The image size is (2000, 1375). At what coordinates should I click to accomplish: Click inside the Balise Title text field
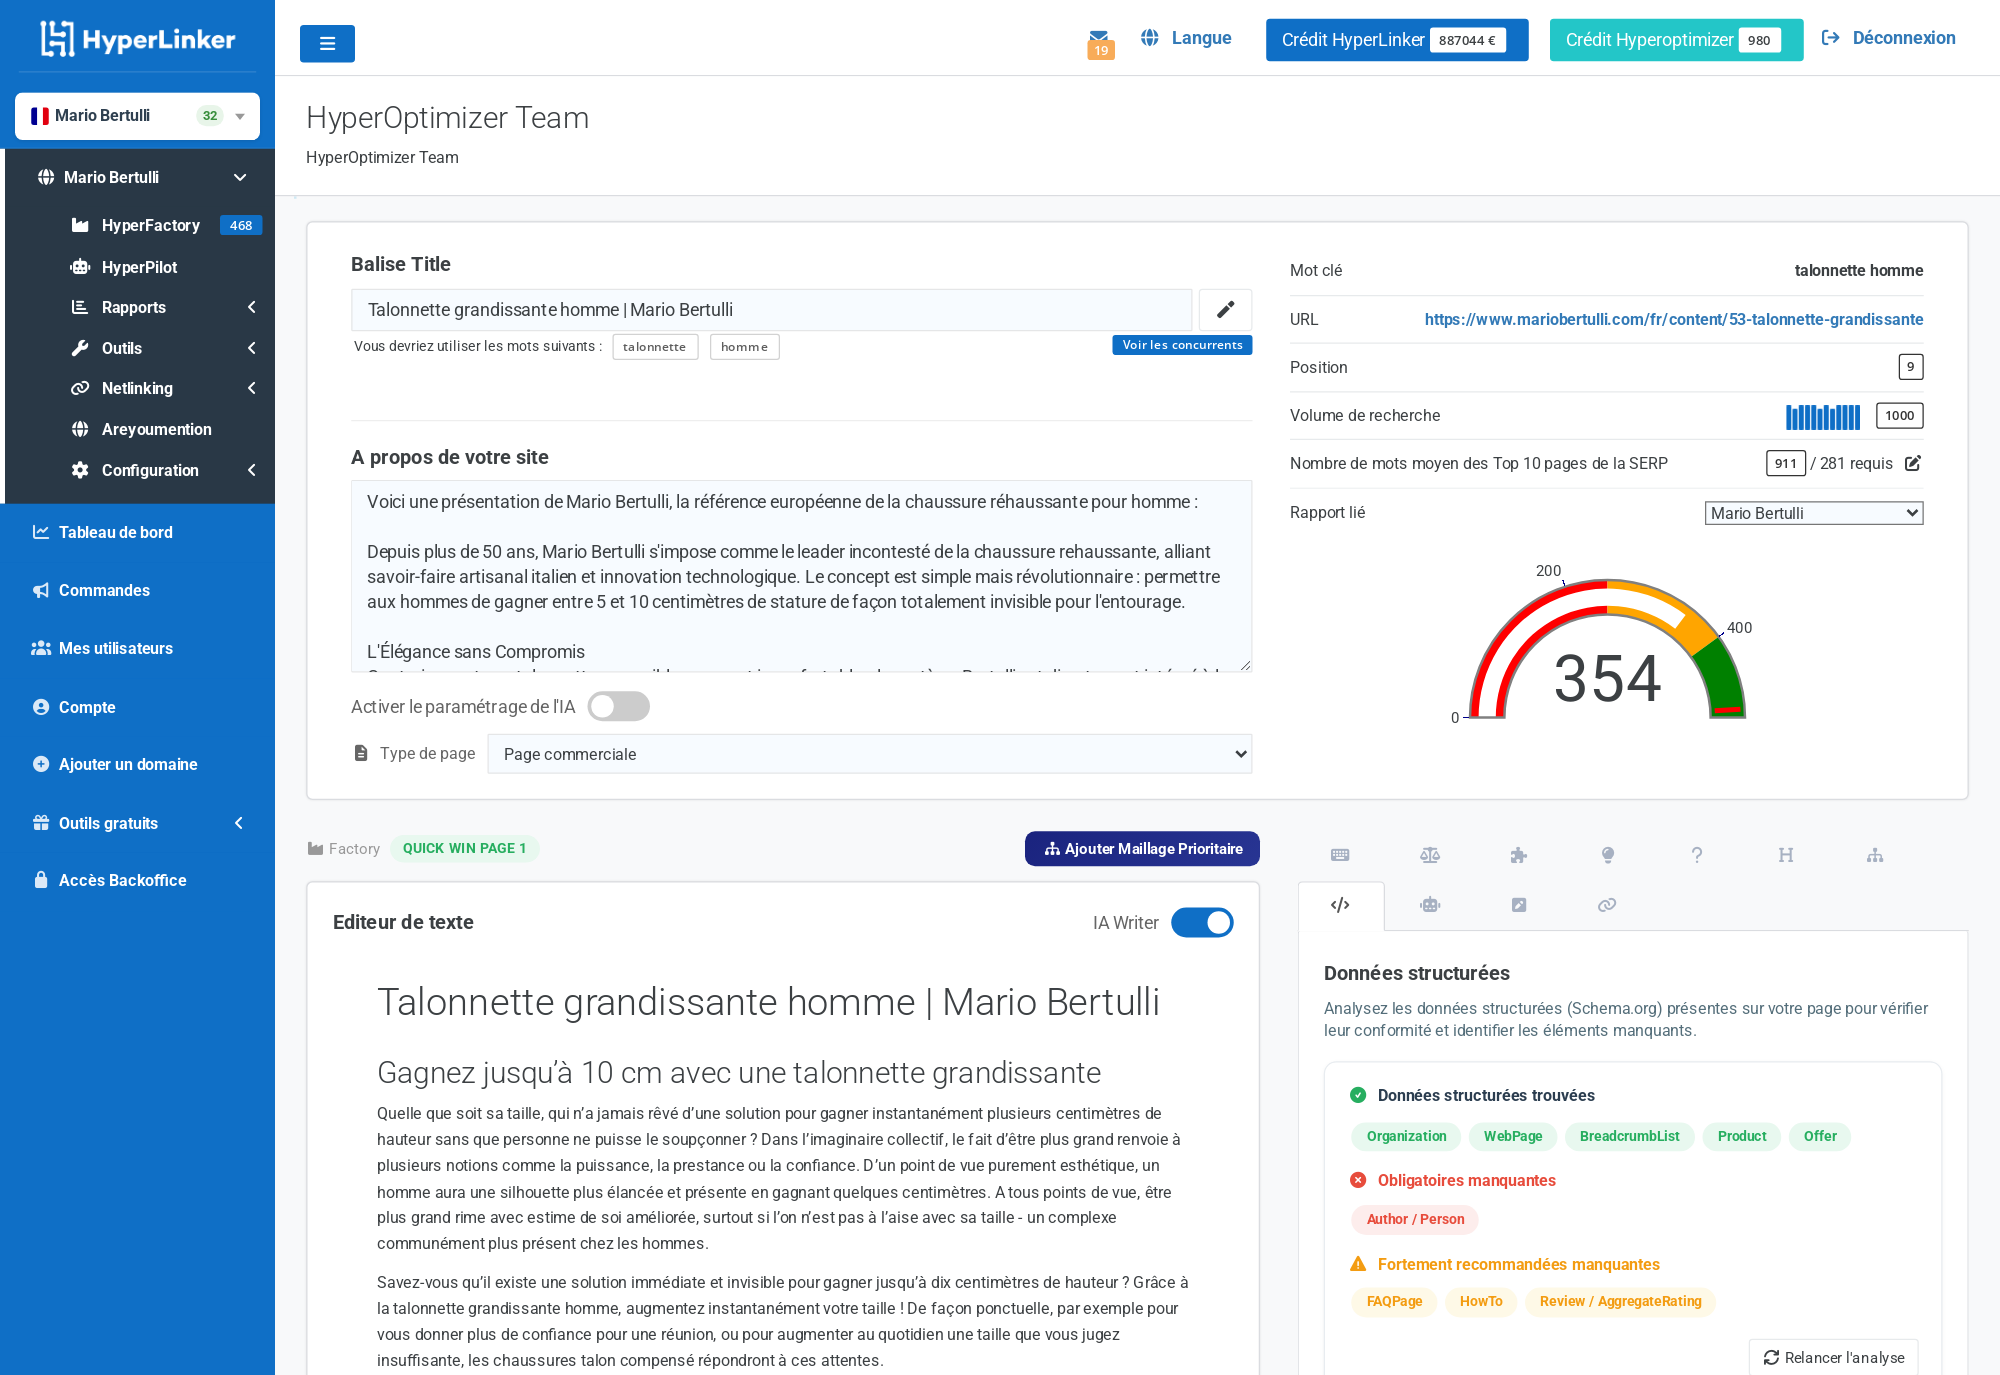point(770,310)
